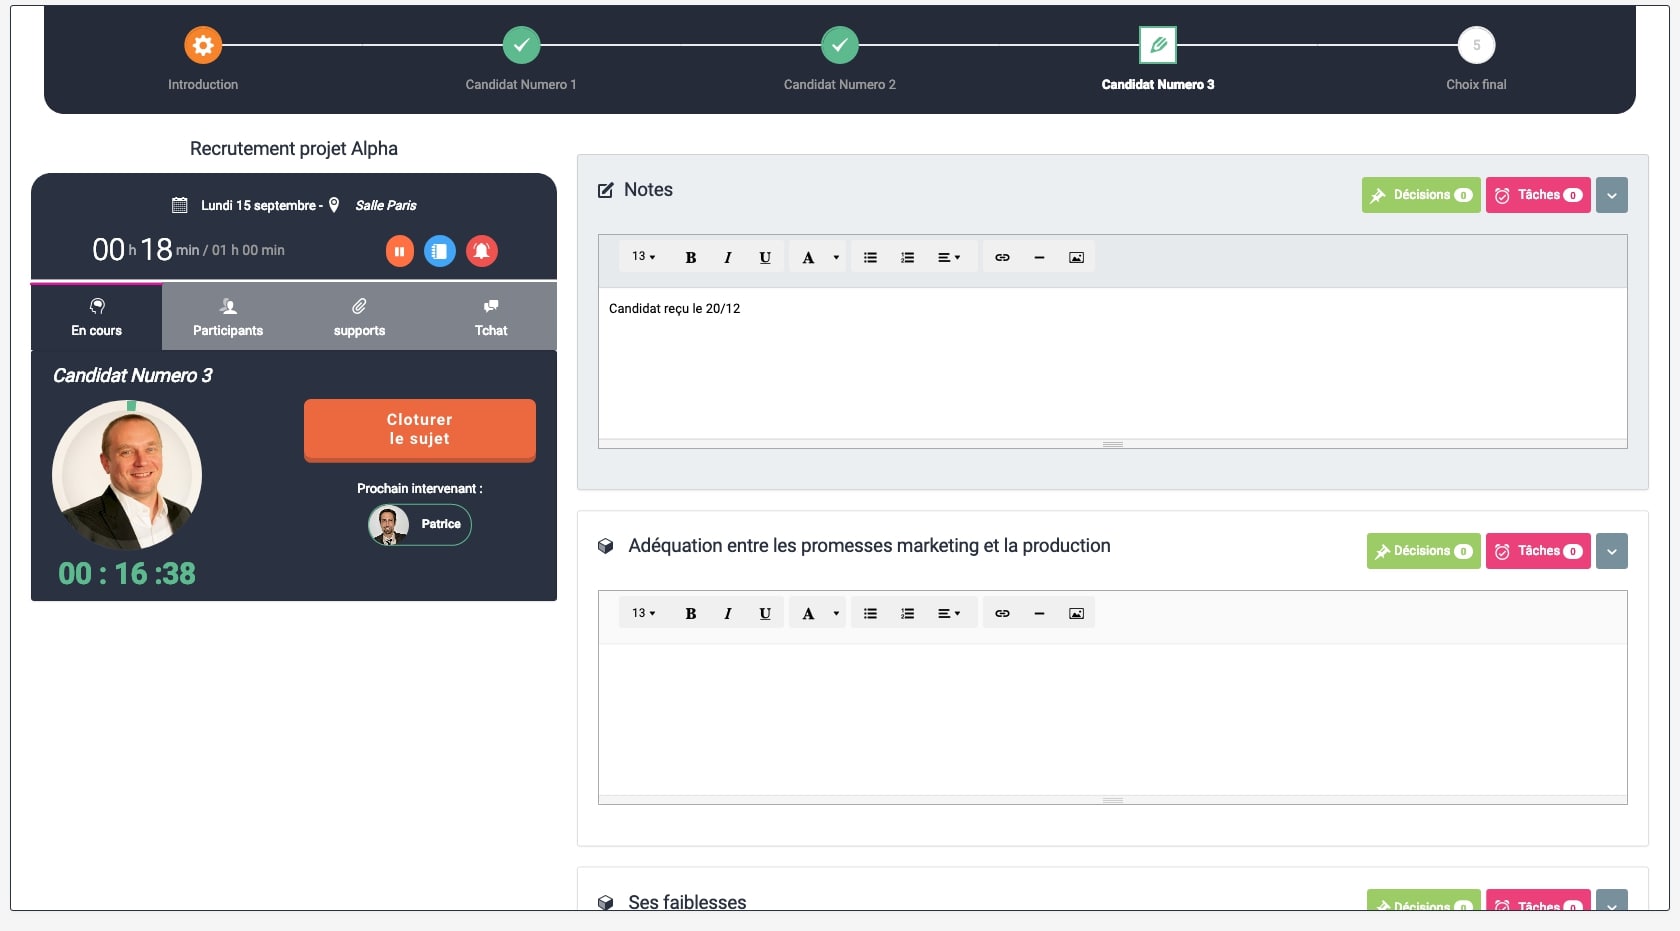Pause the meeting timer
The width and height of the screenshot is (1680, 931).
pos(399,251)
